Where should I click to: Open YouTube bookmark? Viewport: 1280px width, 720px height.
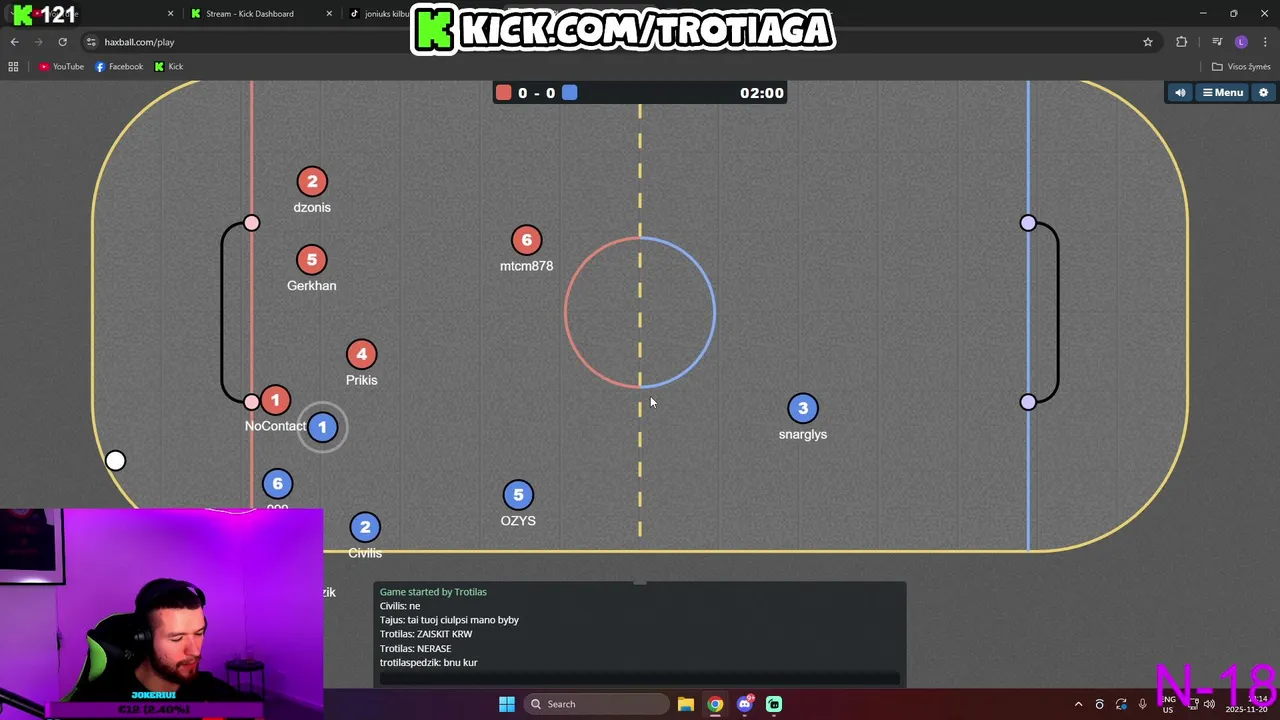tap(61, 67)
